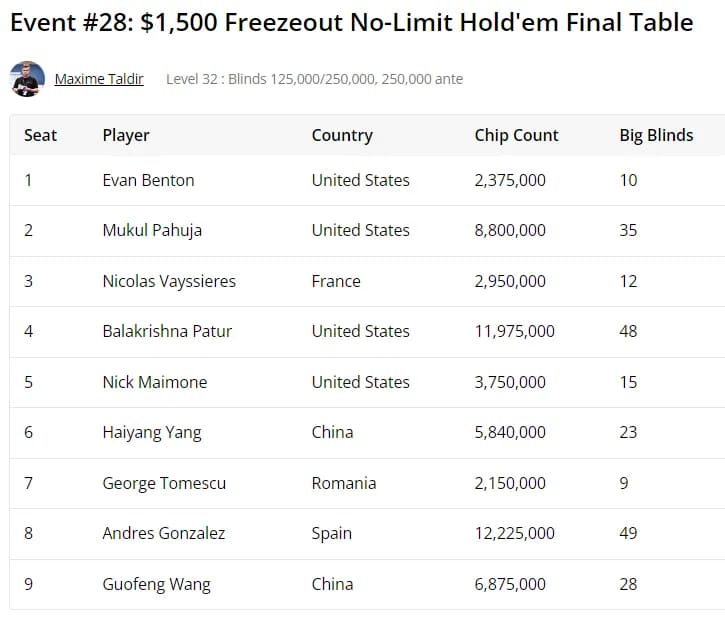Select player name Balakrishna Patur
The width and height of the screenshot is (725, 627).
tap(167, 331)
